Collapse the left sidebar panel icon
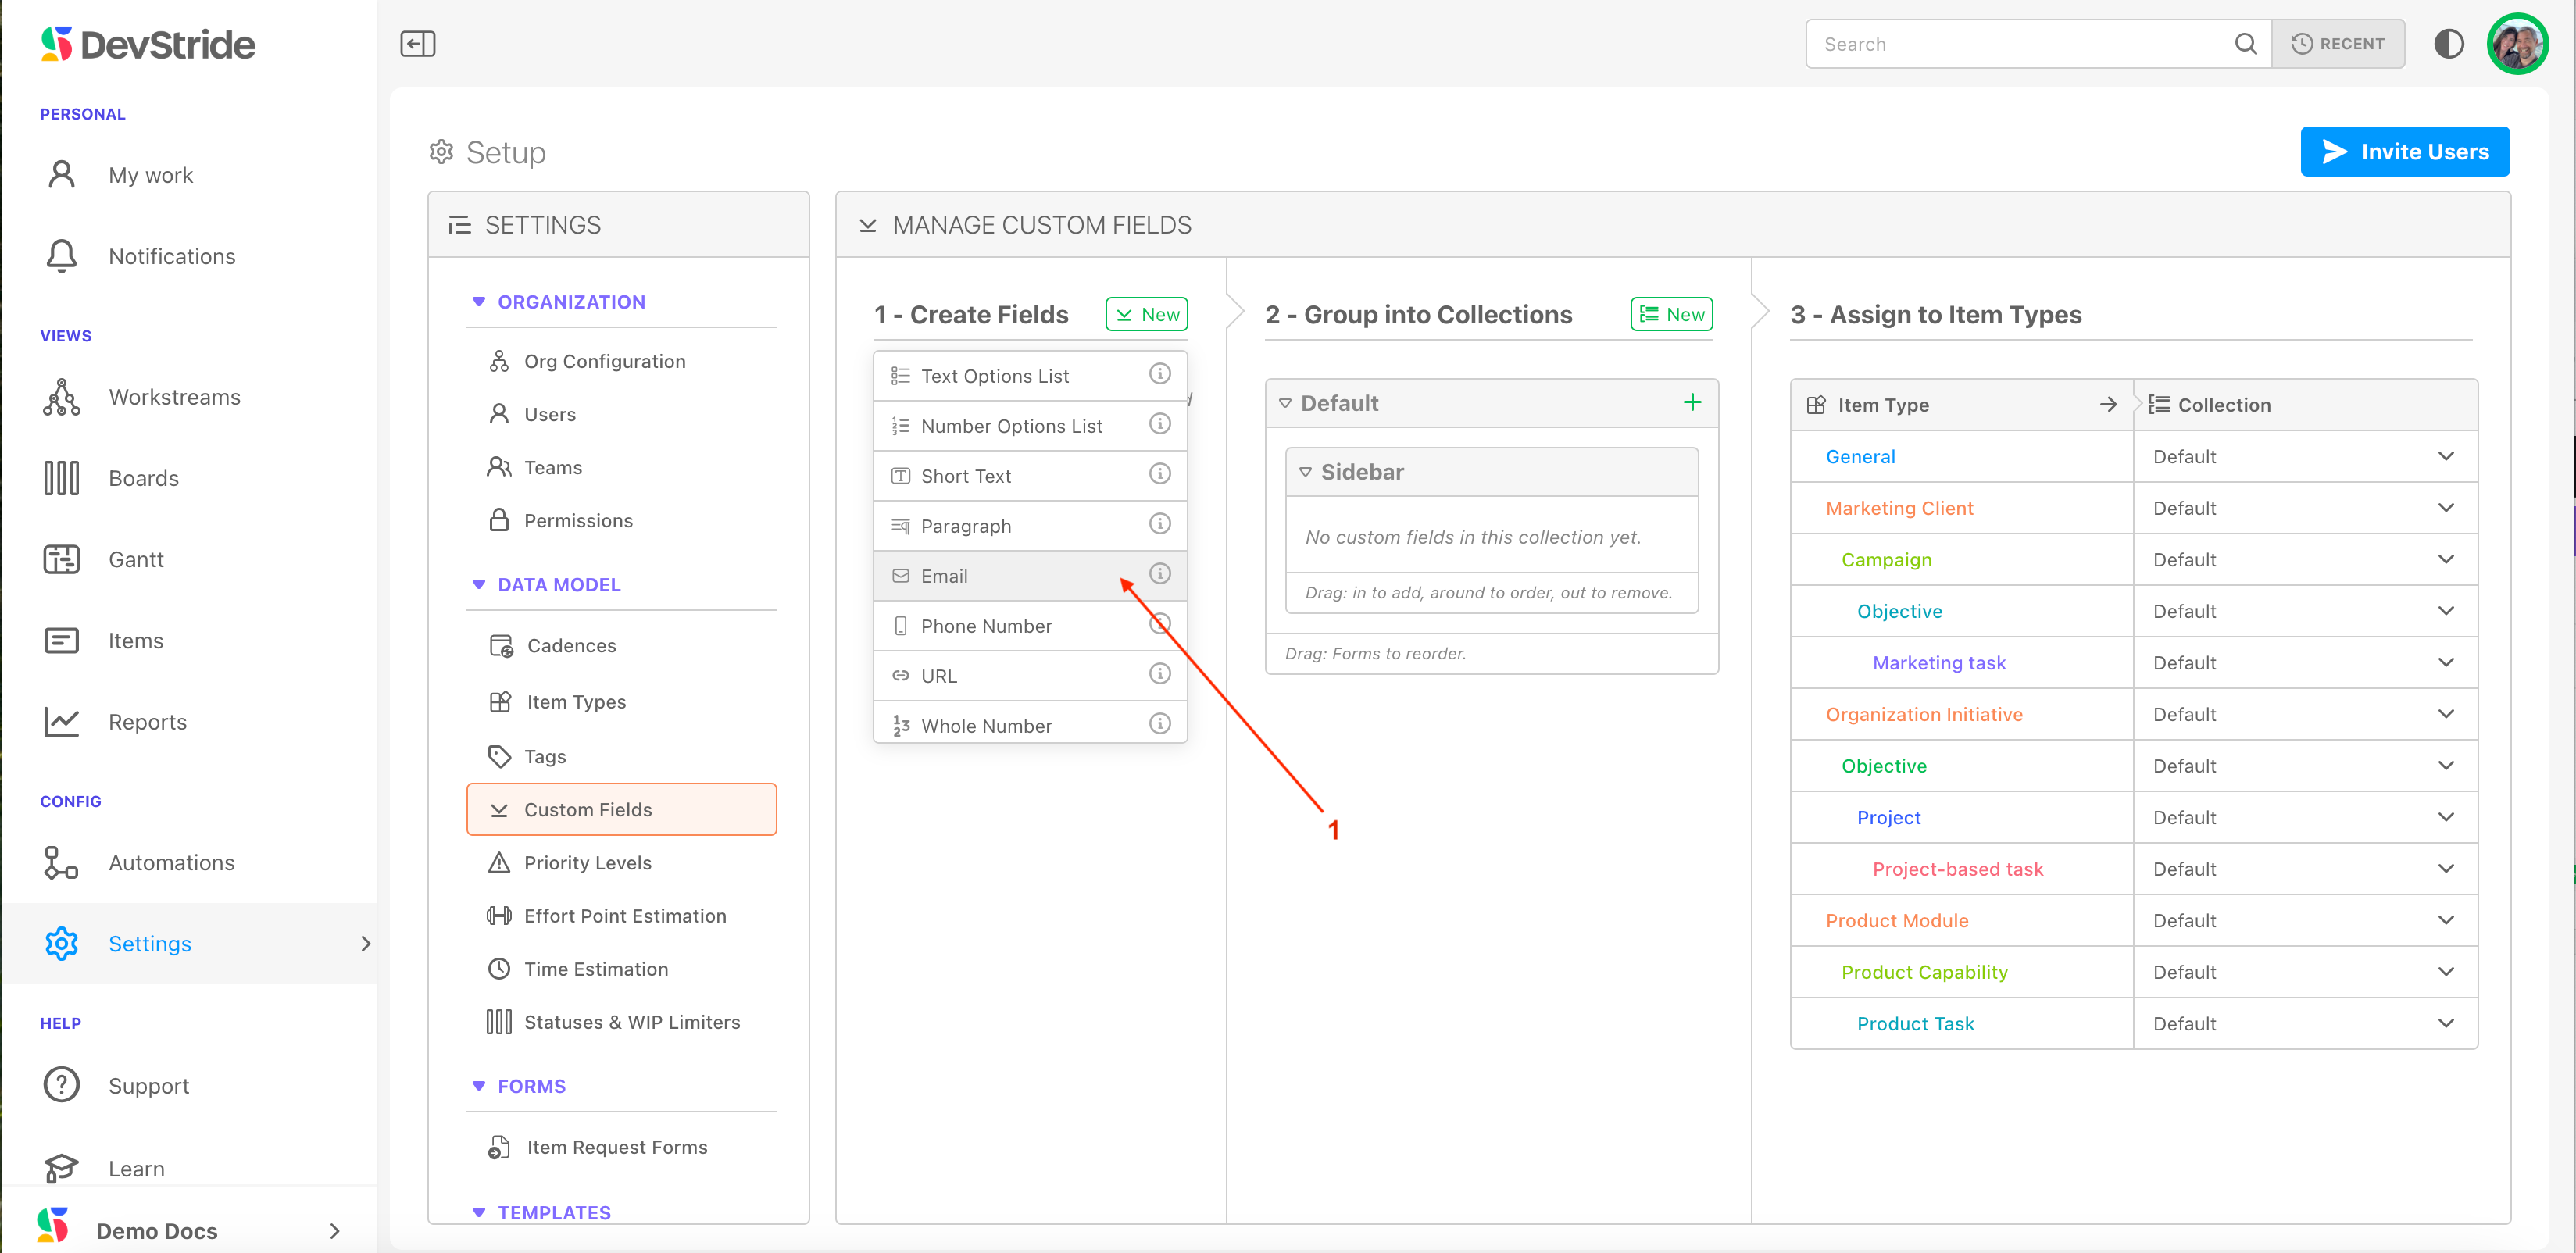2576x1253 pixels. (417, 44)
